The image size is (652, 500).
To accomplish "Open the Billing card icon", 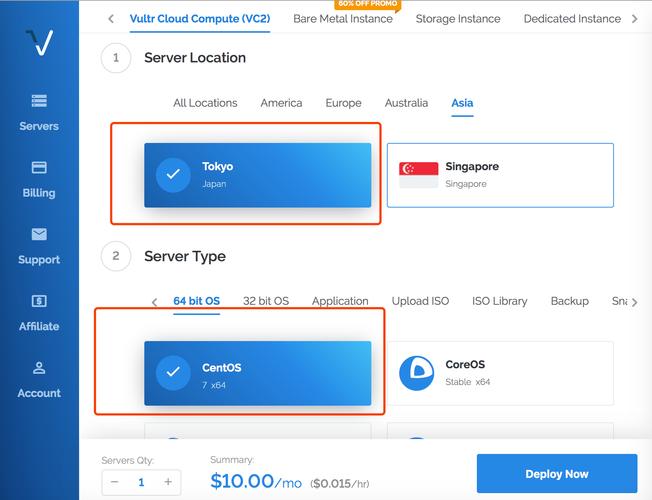I will [x=39, y=167].
